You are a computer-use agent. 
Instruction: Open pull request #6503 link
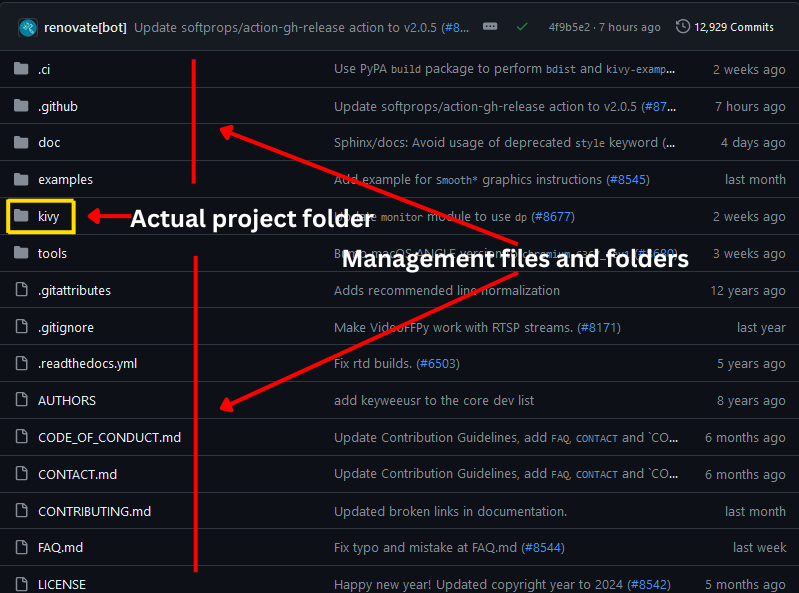pos(438,364)
